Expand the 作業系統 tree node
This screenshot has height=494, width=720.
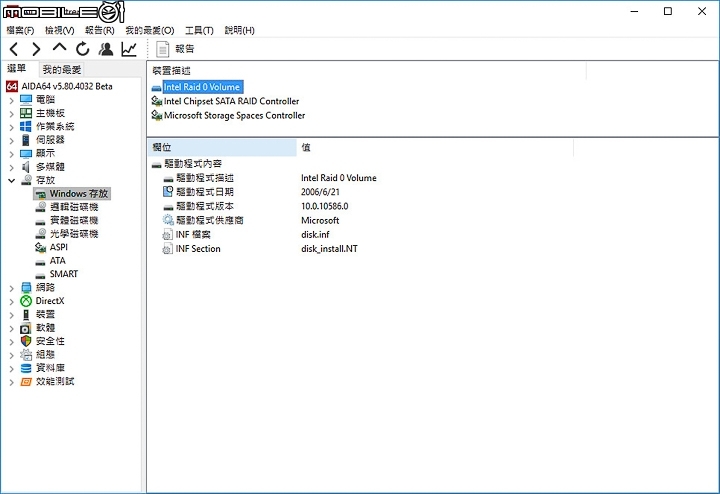(x=11, y=127)
